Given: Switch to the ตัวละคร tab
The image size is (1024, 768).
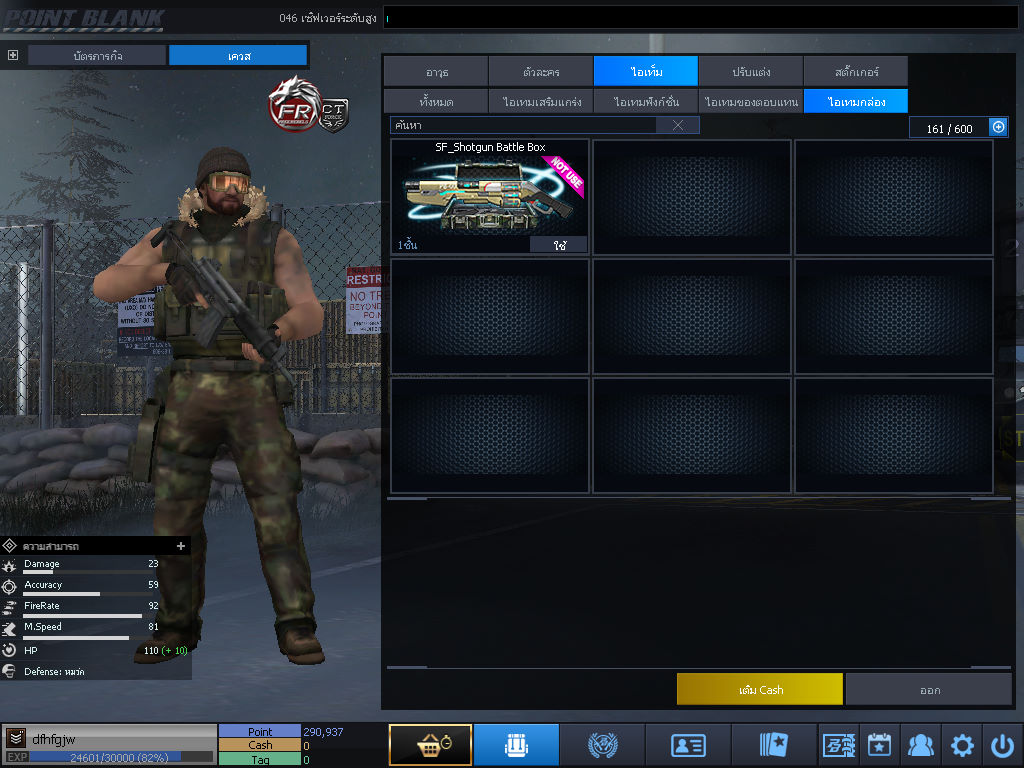Looking at the screenshot, I should pos(541,72).
